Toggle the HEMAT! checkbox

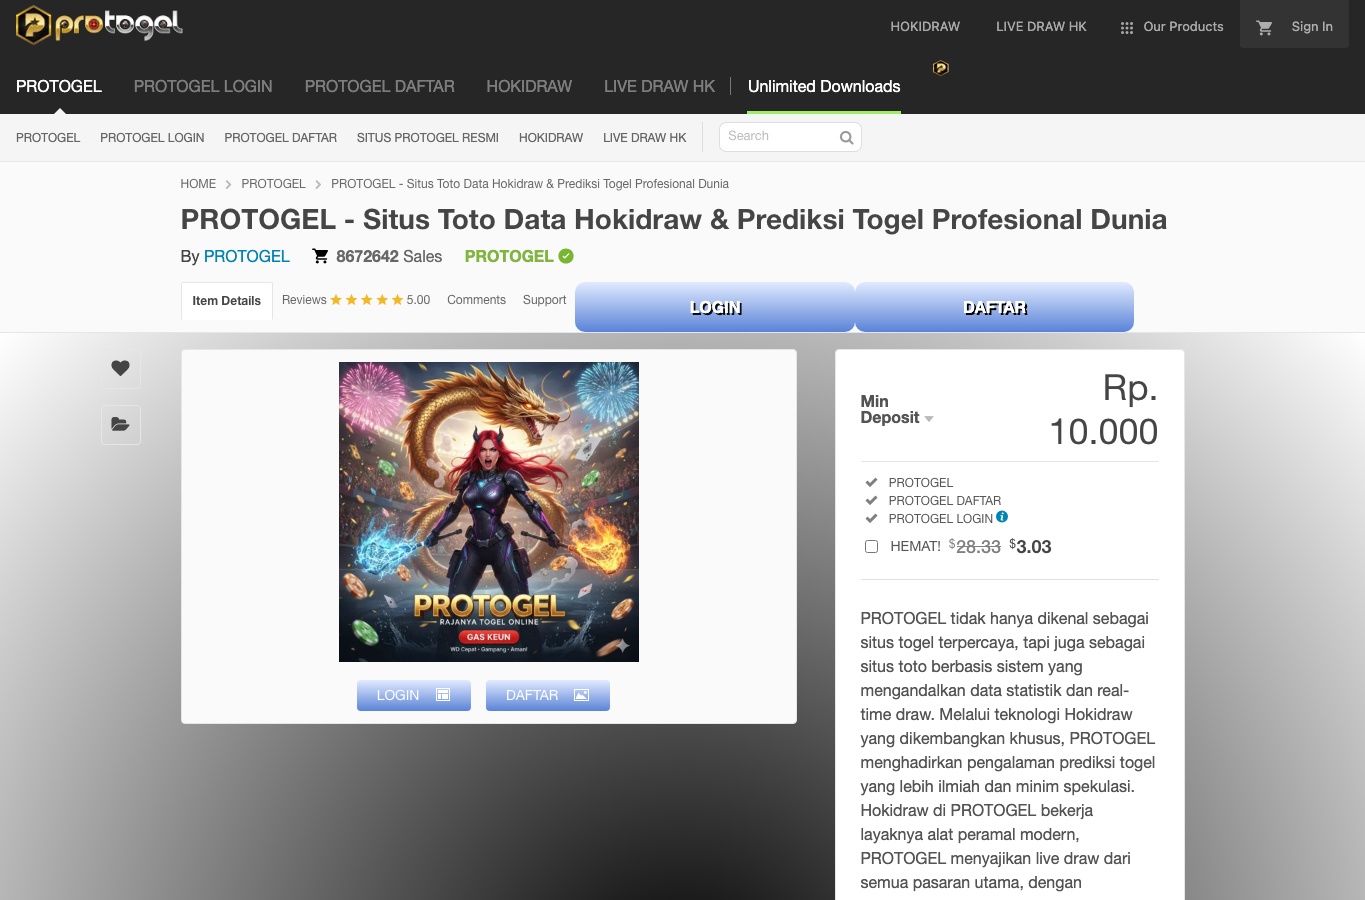tap(871, 546)
